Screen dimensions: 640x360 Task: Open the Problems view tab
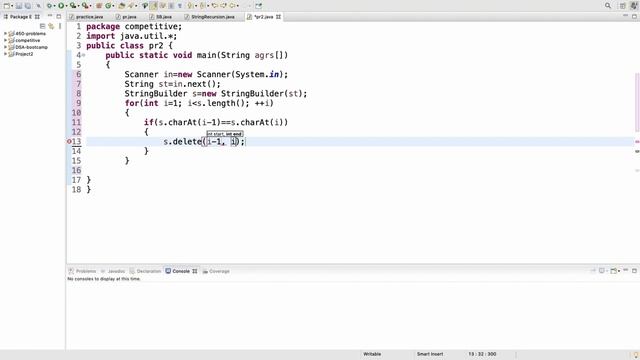[82, 271]
